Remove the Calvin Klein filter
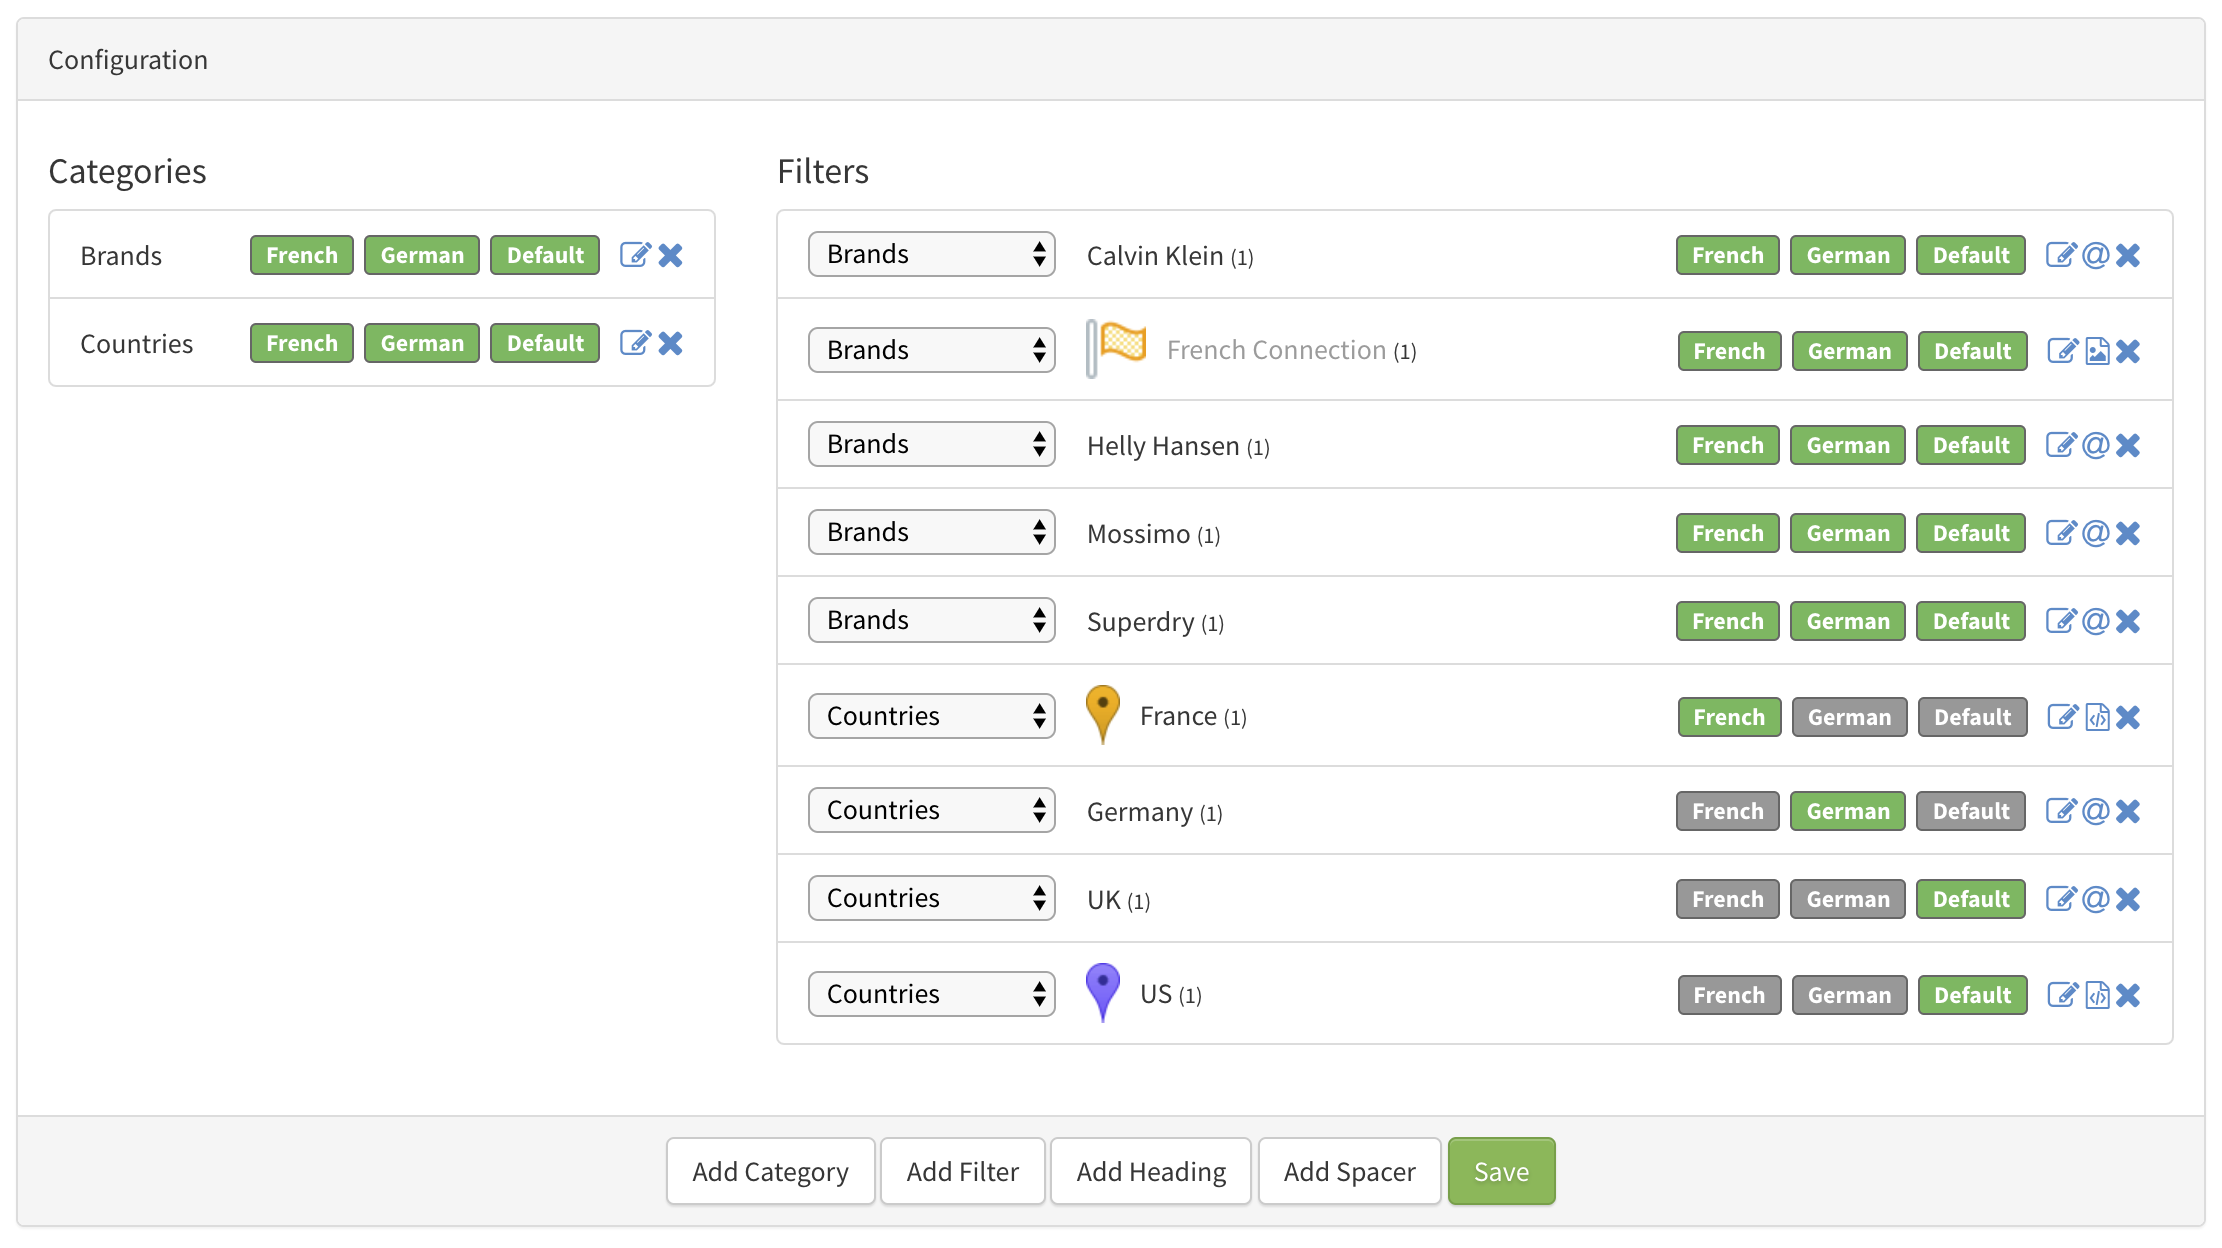This screenshot has height=1248, width=2222. [x=2128, y=255]
